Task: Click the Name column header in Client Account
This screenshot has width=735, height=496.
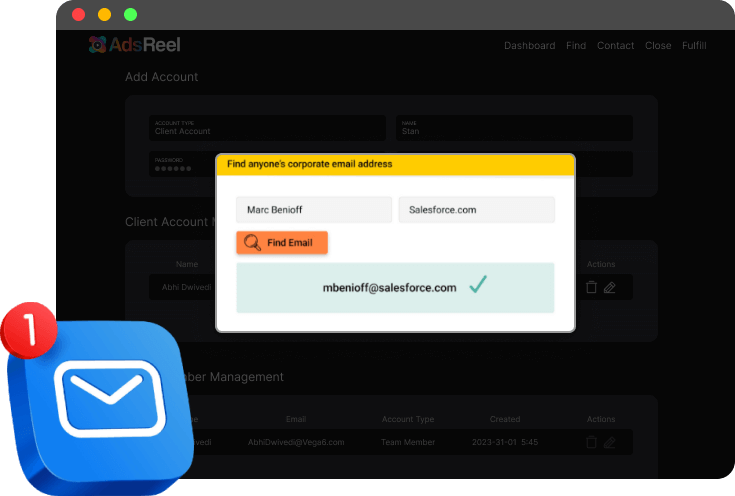Action: (x=187, y=264)
